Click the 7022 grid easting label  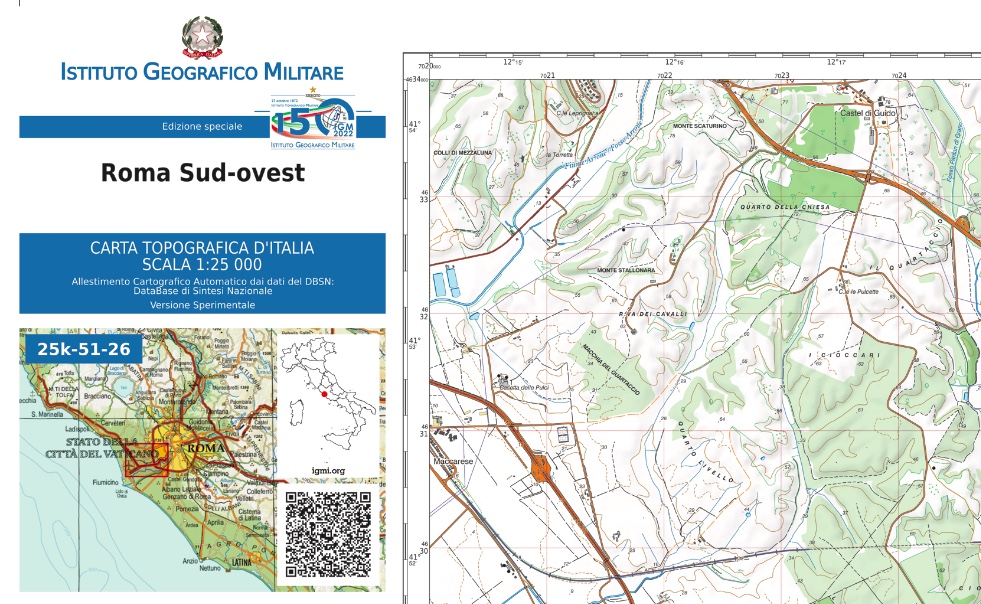click(x=664, y=76)
